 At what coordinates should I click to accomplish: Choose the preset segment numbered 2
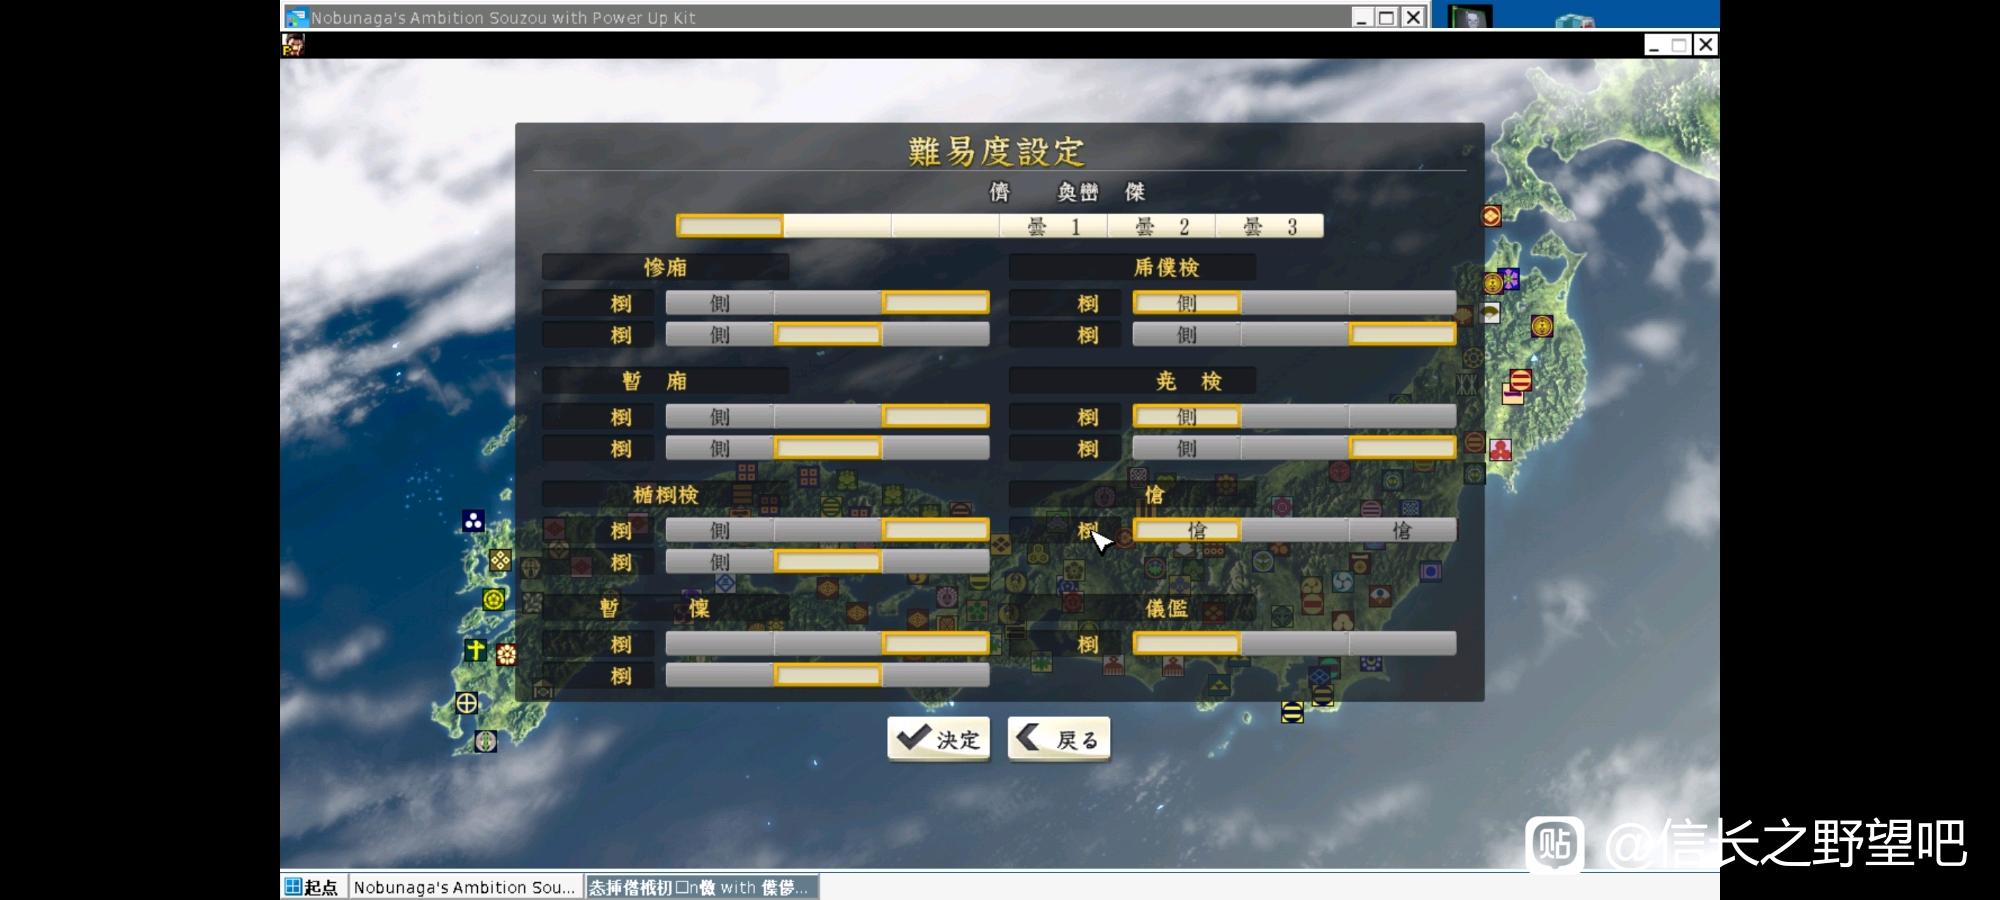1162,226
